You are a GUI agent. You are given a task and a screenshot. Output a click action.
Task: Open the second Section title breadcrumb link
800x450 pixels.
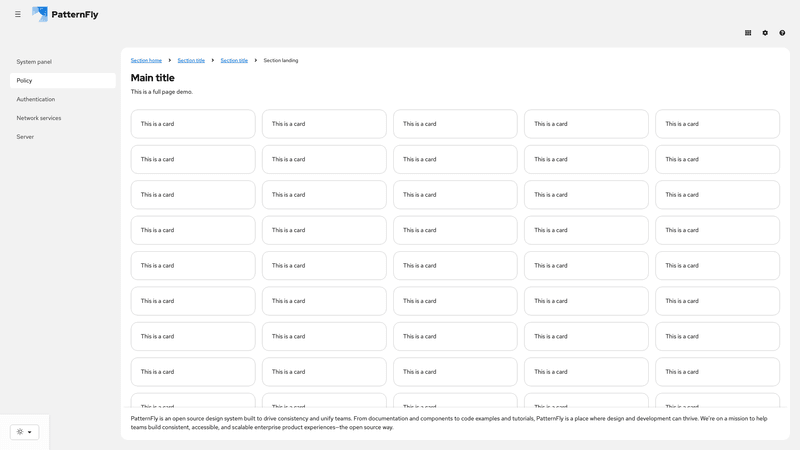point(234,60)
